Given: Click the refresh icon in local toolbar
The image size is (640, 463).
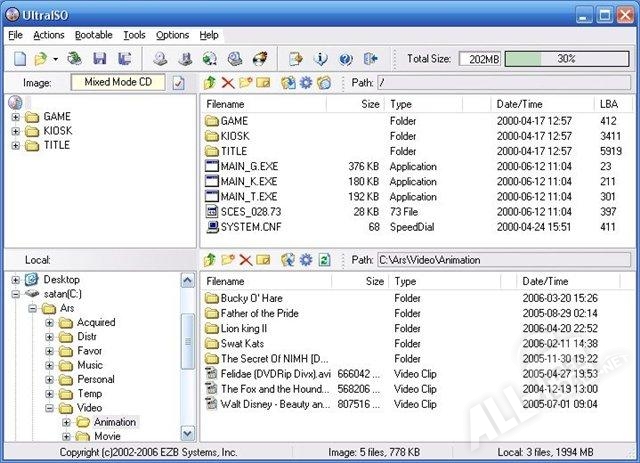Looking at the screenshot, I should point(324,260).
